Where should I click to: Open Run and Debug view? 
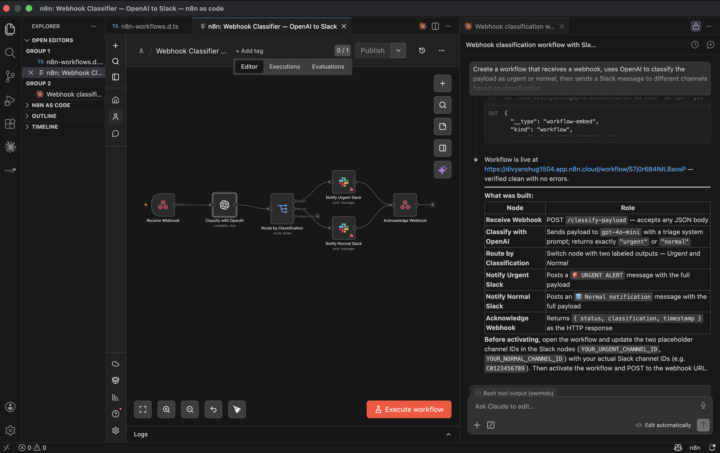(x=10, y=100)
